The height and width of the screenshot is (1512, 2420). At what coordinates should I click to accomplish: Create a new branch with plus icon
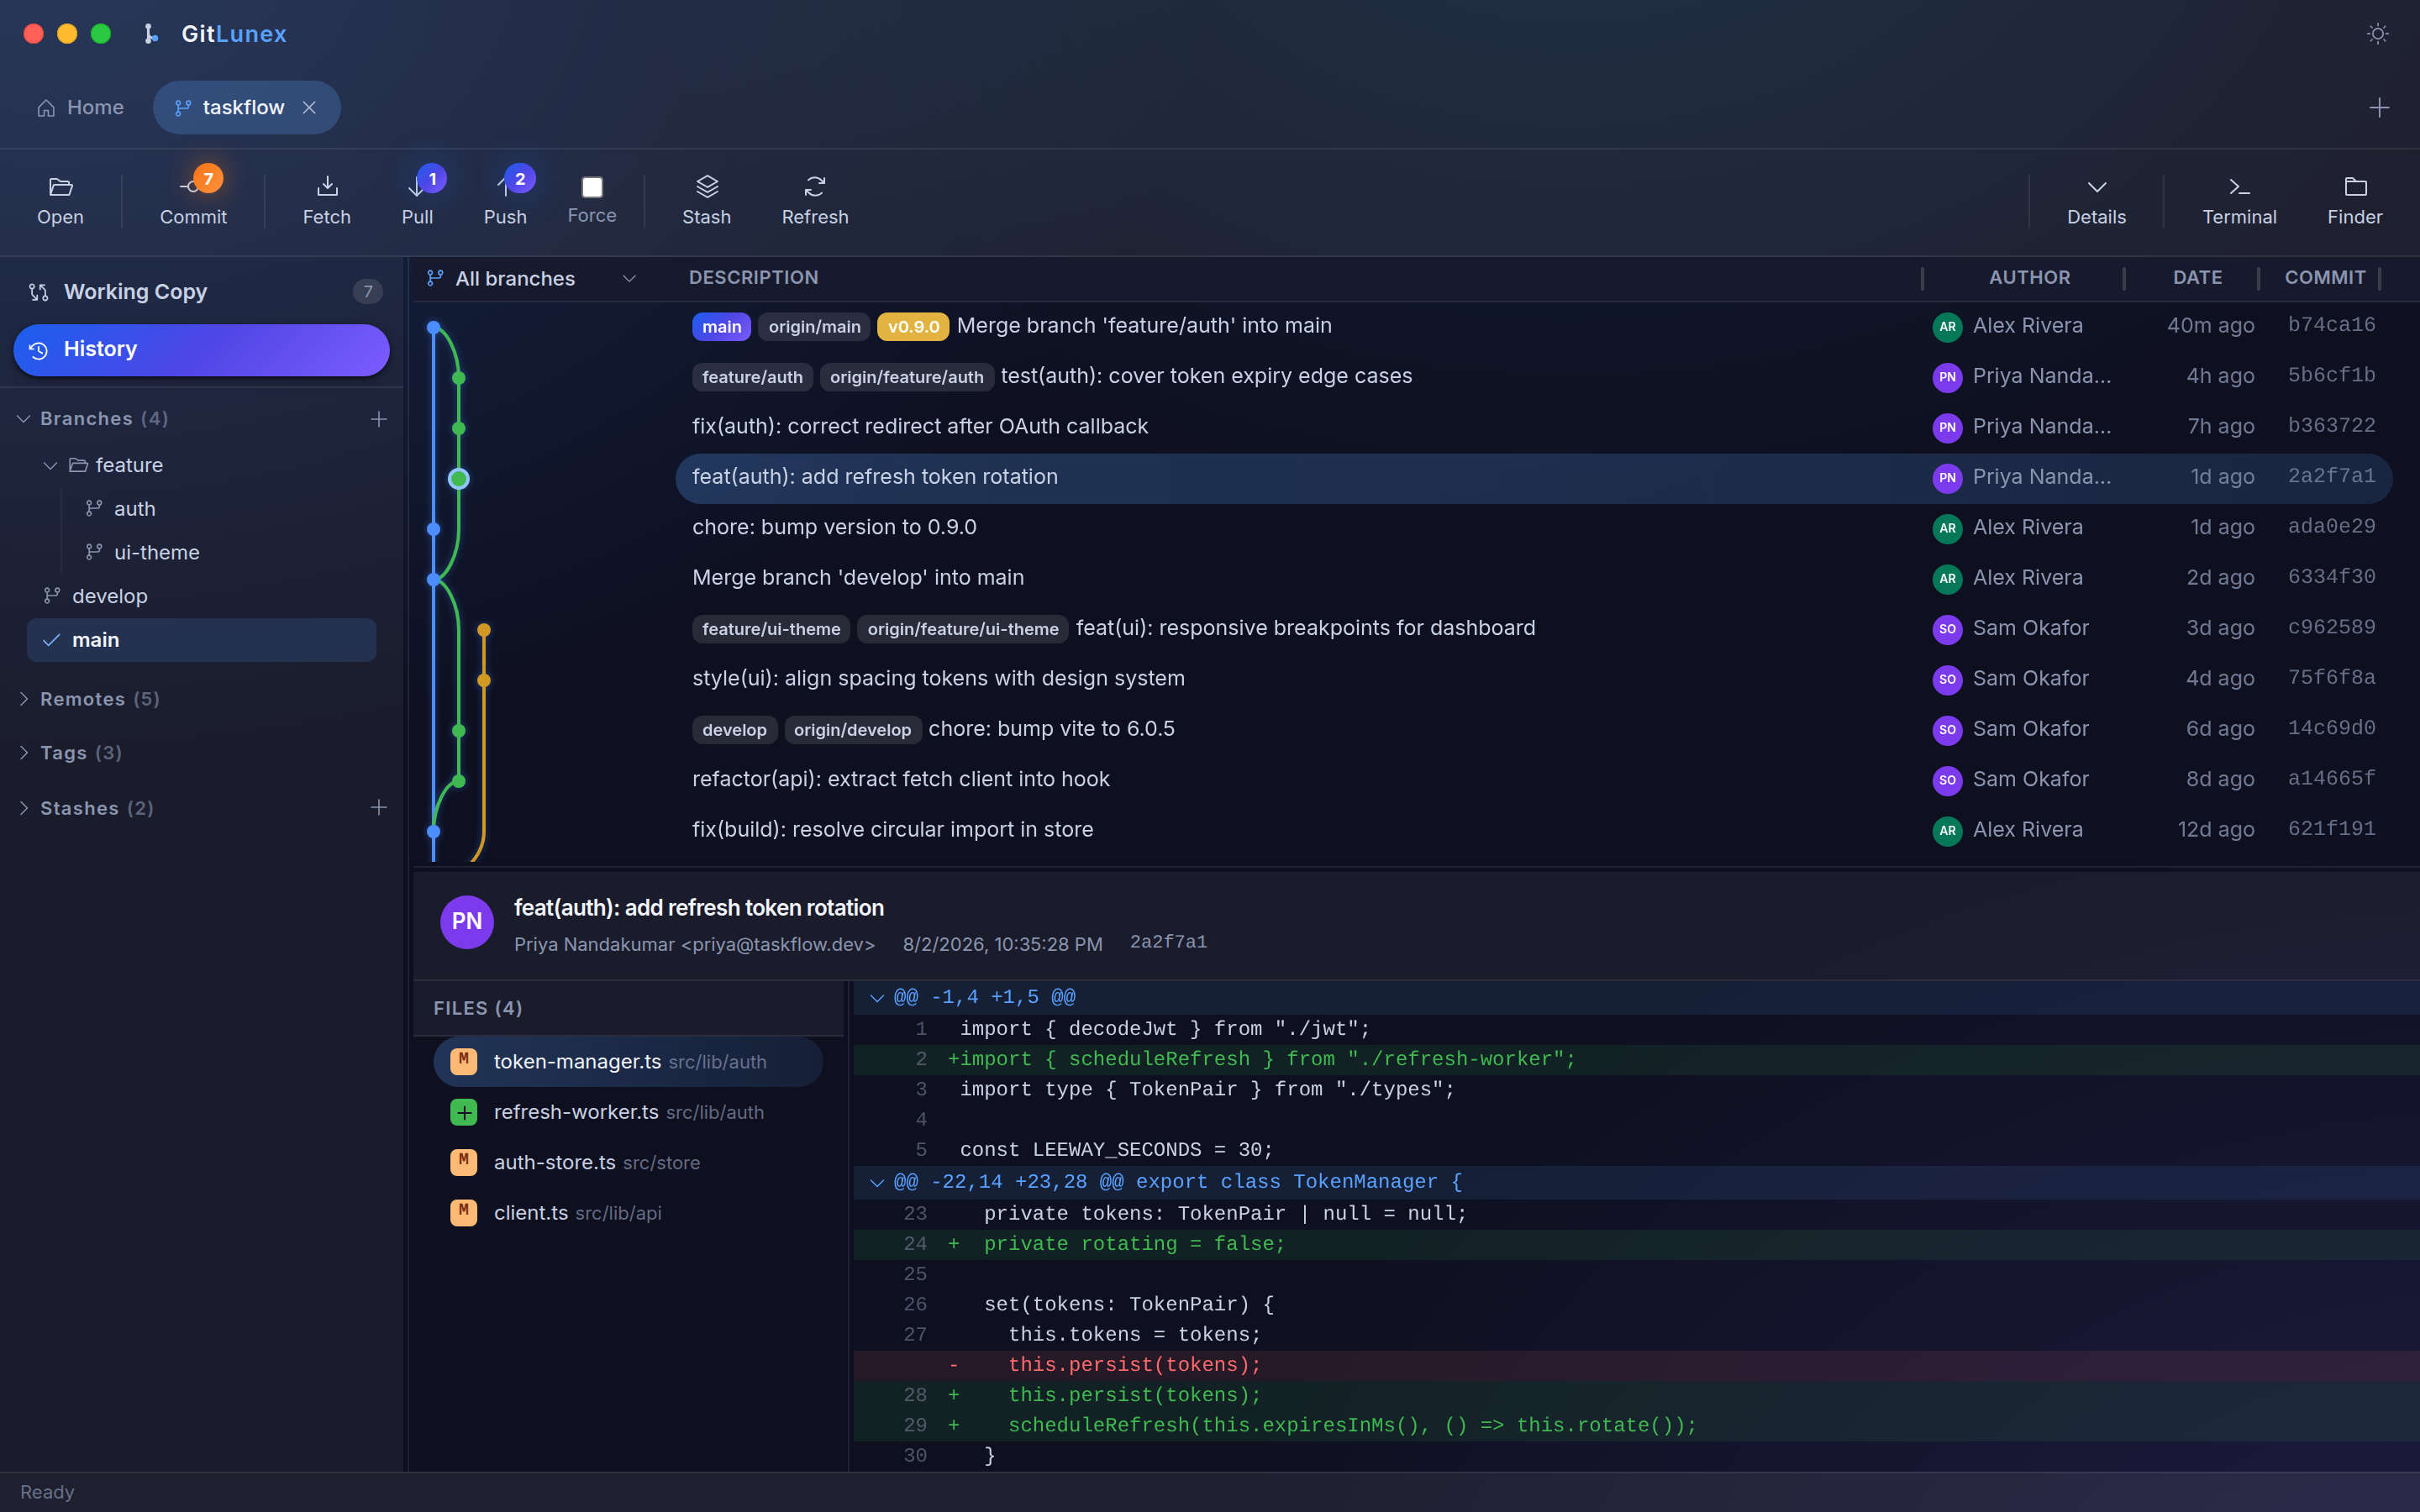pos(378,419)
